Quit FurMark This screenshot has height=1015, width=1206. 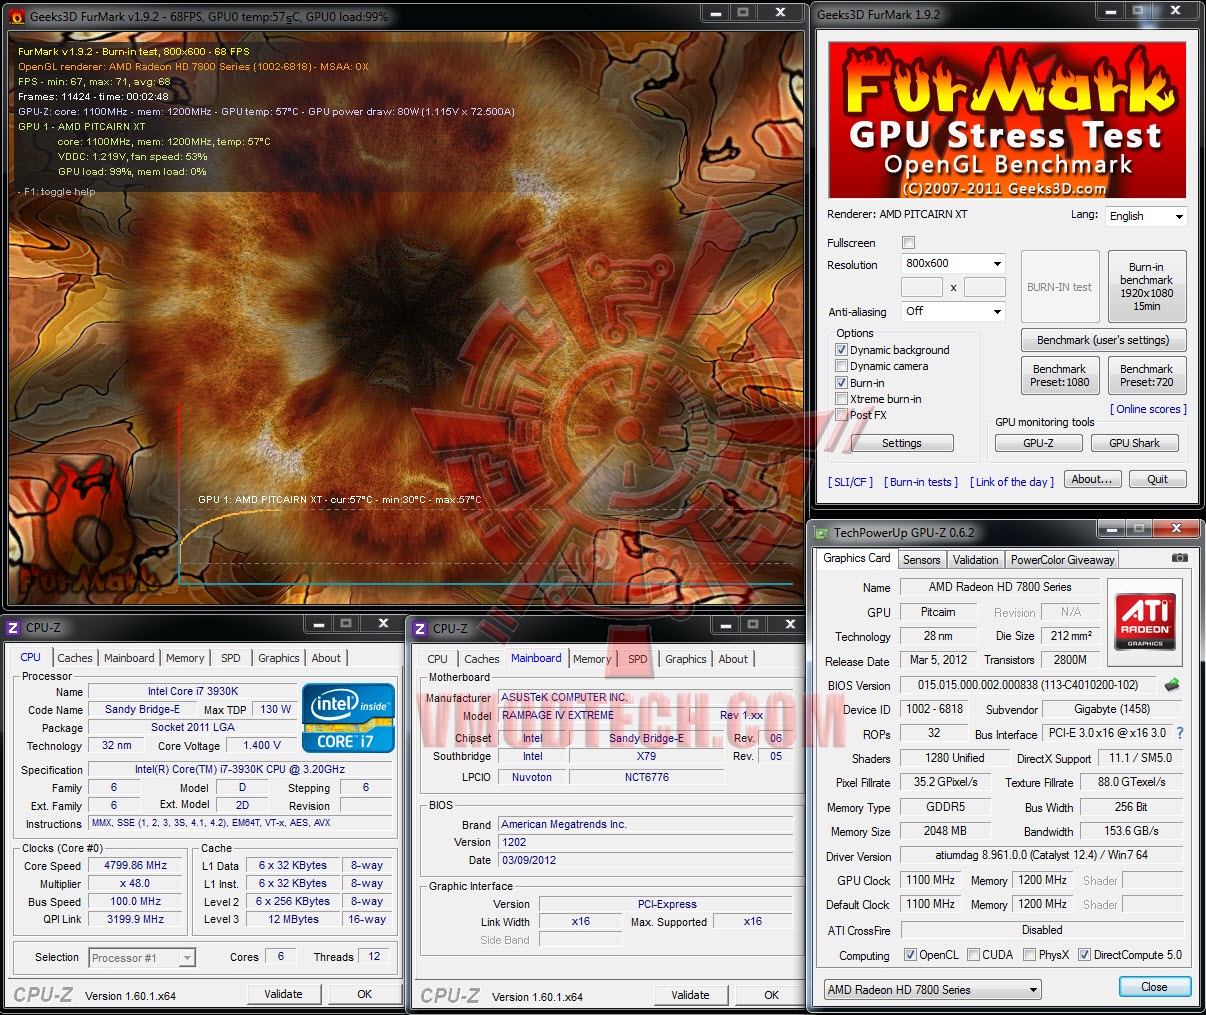click(x=1158, y=479)
